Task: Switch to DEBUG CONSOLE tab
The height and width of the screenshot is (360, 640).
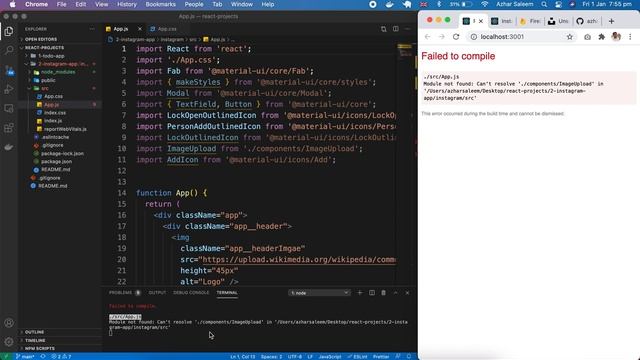Action: coord(191,293)
